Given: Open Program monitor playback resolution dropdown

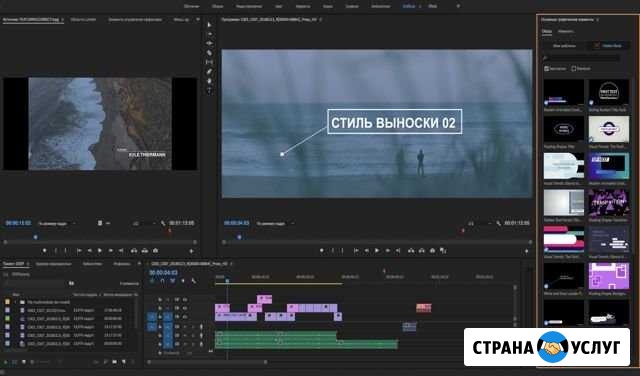Looking at the screenshot, I should (x=480, y=224).
